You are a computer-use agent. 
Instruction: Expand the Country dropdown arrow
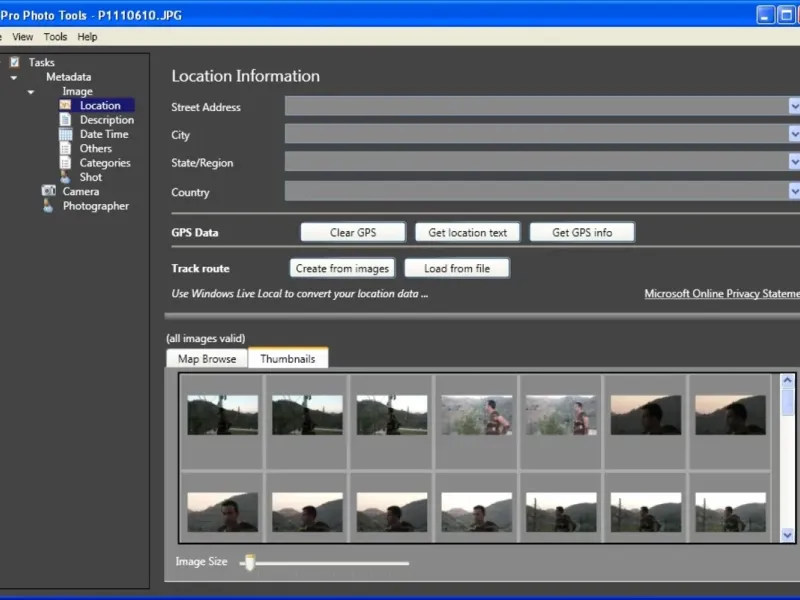click(793, 191)
